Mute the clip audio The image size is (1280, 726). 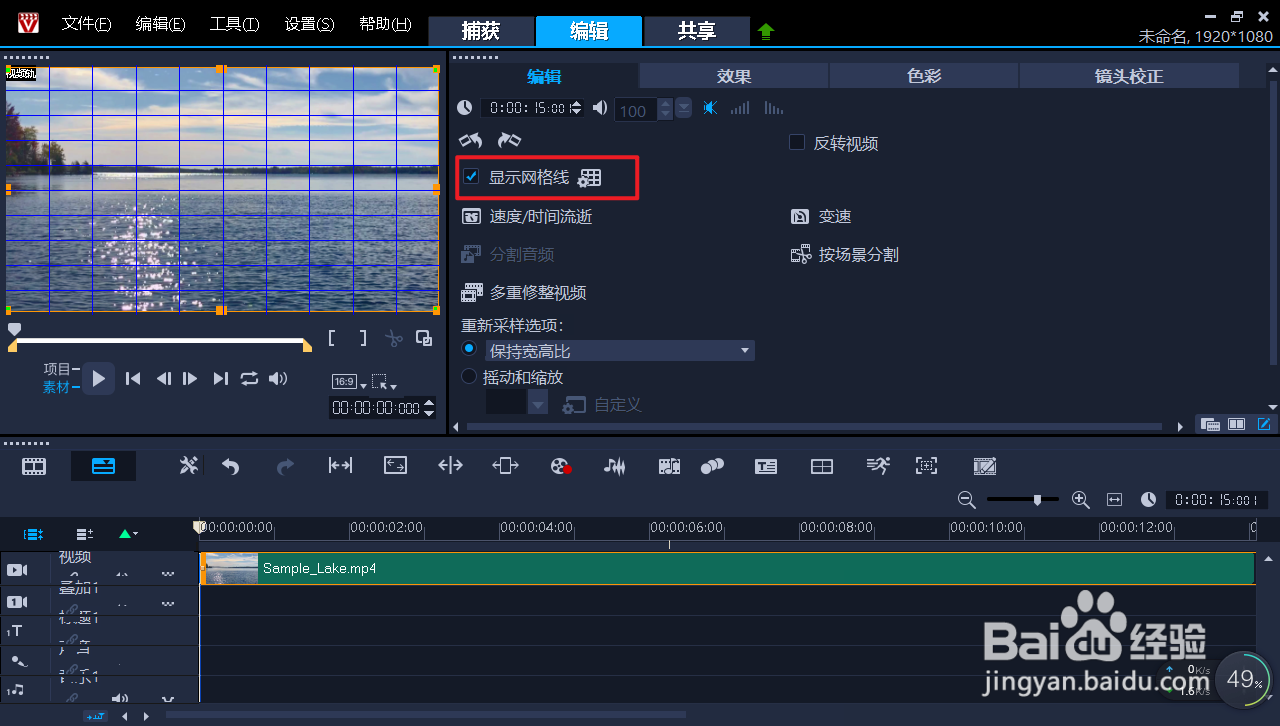click(x=710, y=108)
